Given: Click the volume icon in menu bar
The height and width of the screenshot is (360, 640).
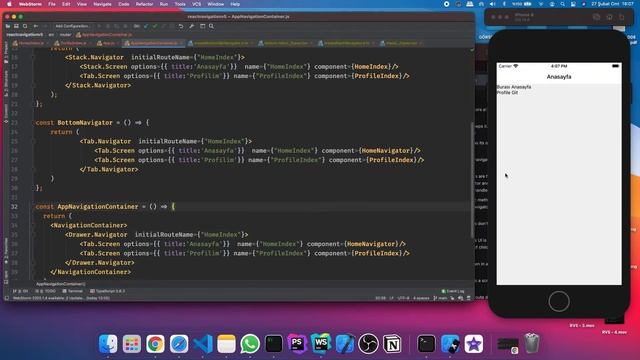Looking at the screenshot, I should (x=493, y=4).
